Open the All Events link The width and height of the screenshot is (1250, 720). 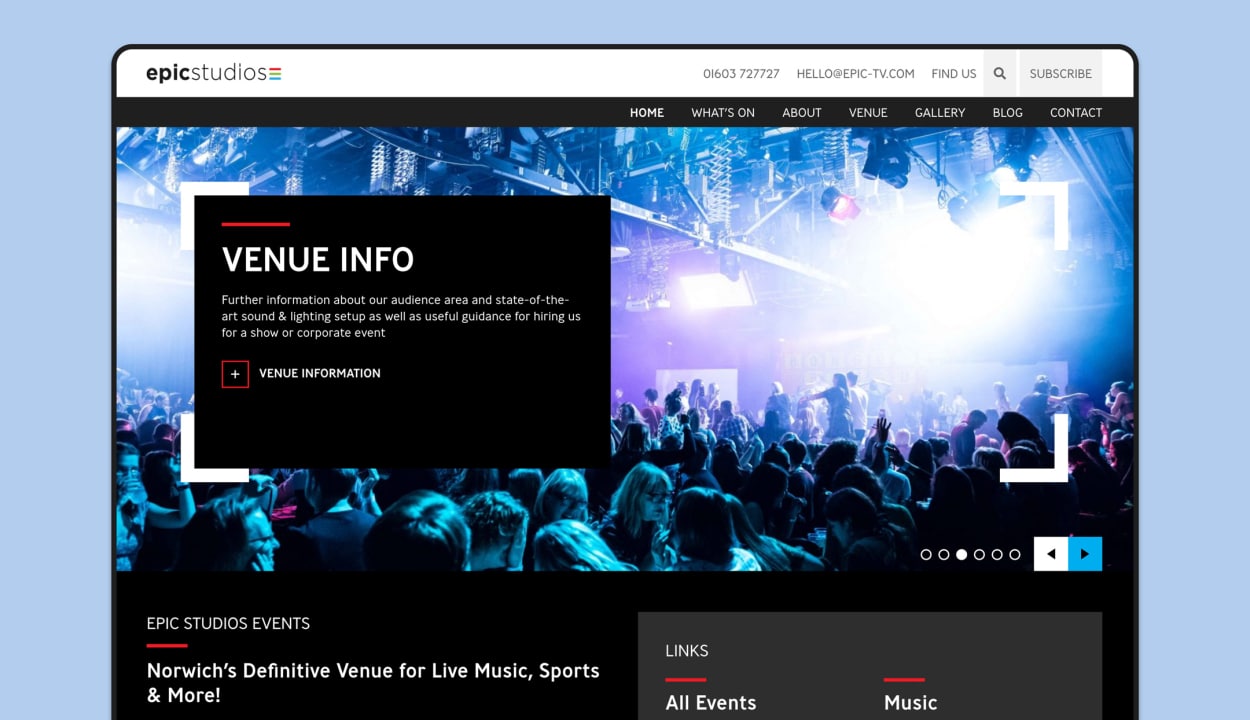(x=711, y=703)
